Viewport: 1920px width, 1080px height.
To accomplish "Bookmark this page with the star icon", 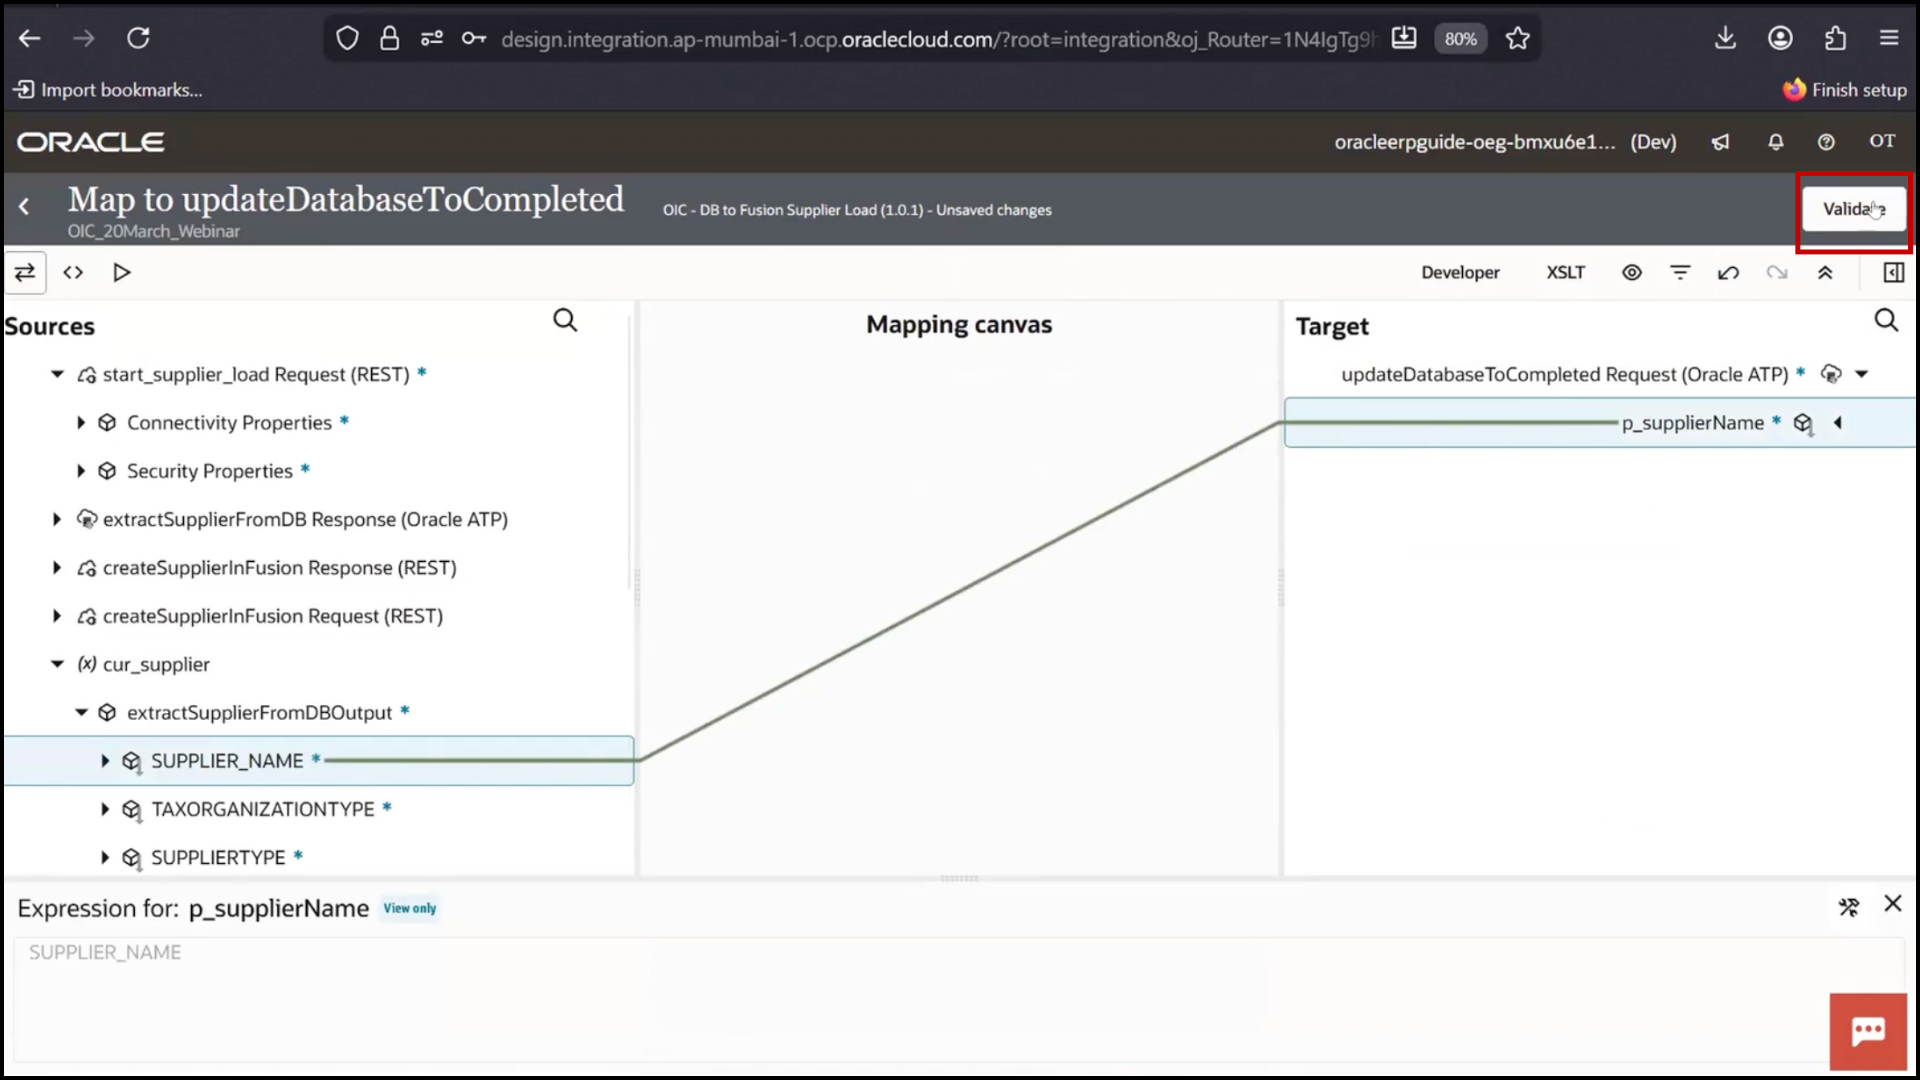I will 1517,39.
